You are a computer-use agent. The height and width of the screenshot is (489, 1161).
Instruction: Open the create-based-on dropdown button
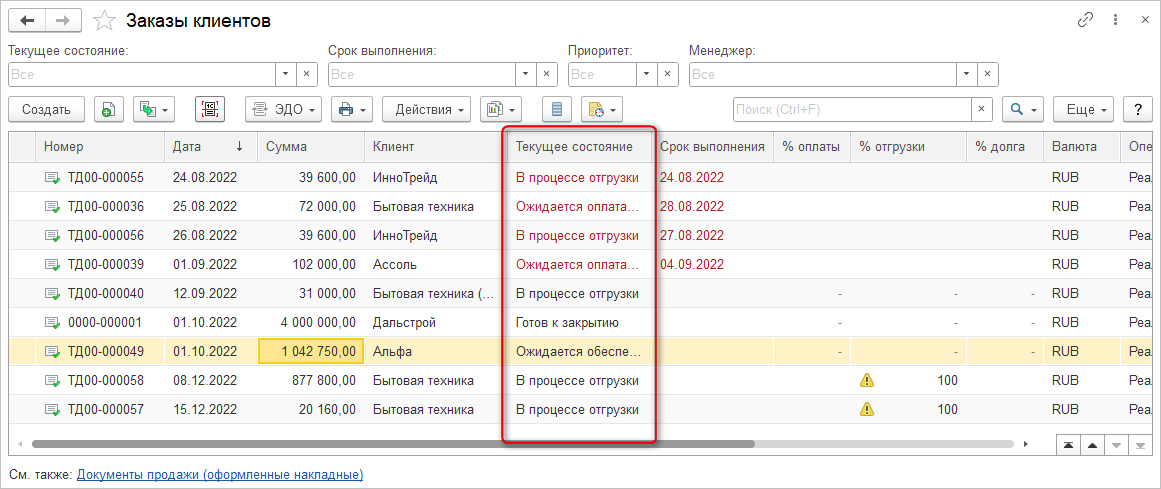pyautogui.click(x=154, y=110)
